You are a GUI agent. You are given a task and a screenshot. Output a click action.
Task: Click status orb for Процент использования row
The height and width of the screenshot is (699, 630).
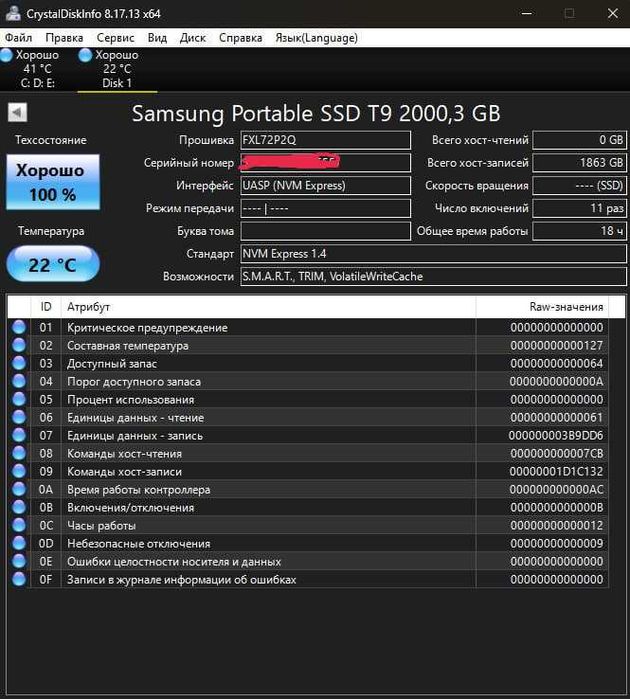[19, 399]
